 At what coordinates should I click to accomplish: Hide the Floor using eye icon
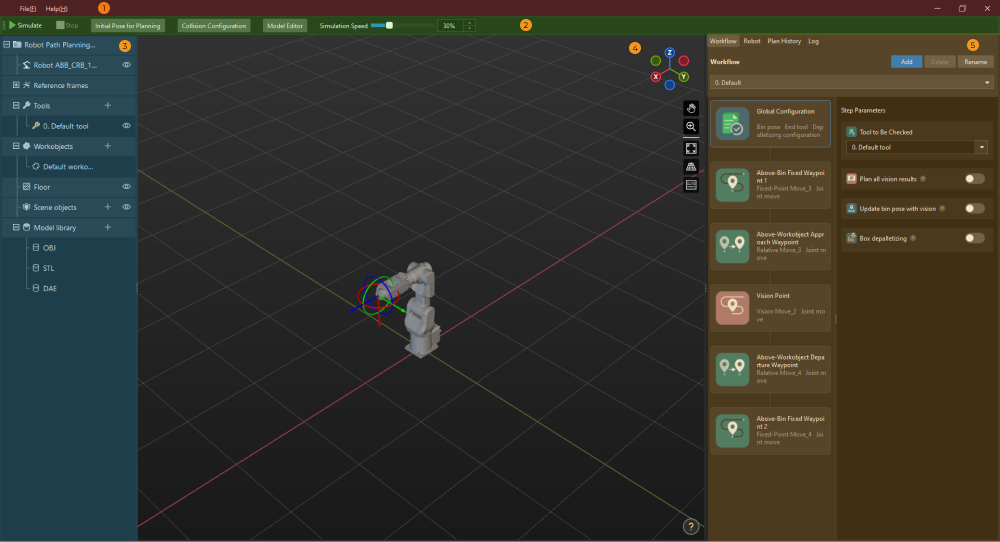127,187
